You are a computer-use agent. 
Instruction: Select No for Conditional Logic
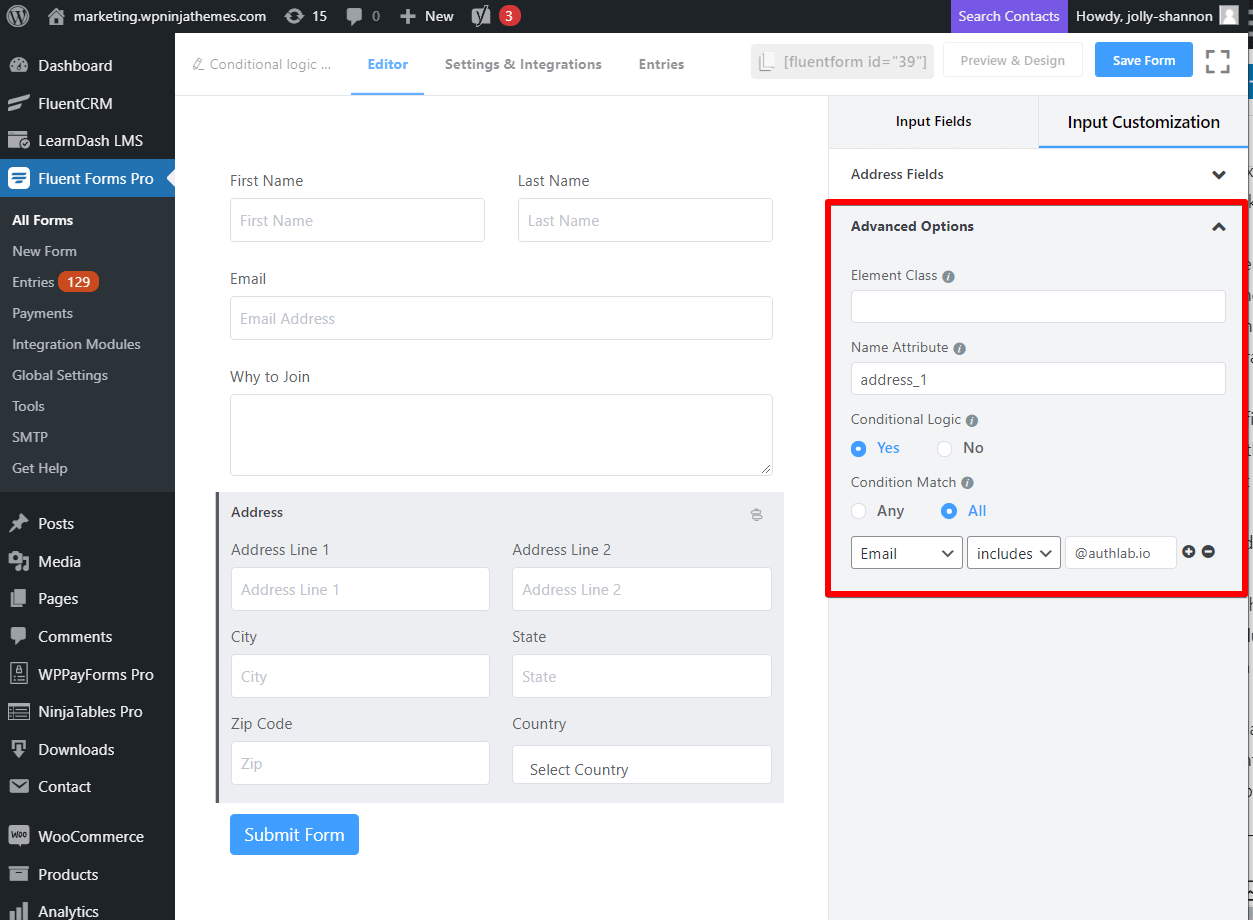(944, 448)
